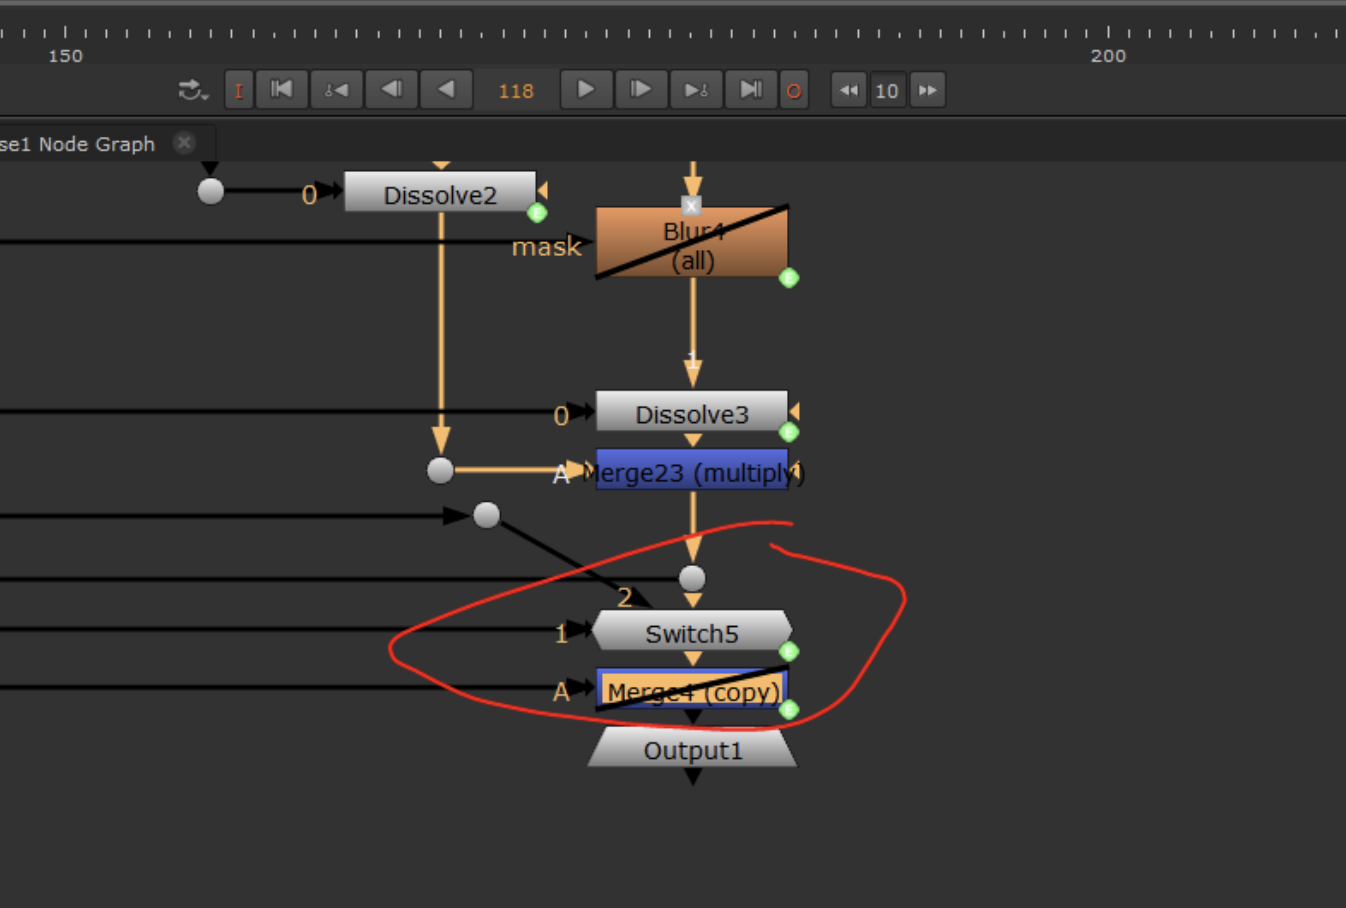Click the green indicator on Dissolve2
The image size is (1346, 908).
537,212
